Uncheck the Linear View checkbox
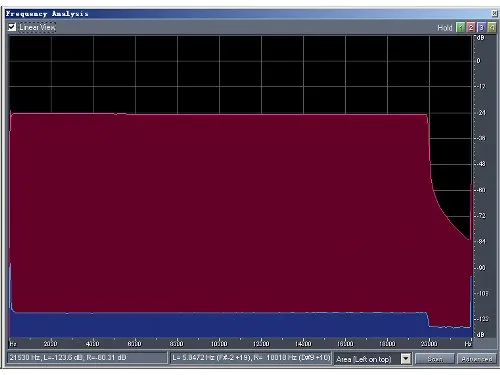 pyautogui.click(x=12, y=27)
